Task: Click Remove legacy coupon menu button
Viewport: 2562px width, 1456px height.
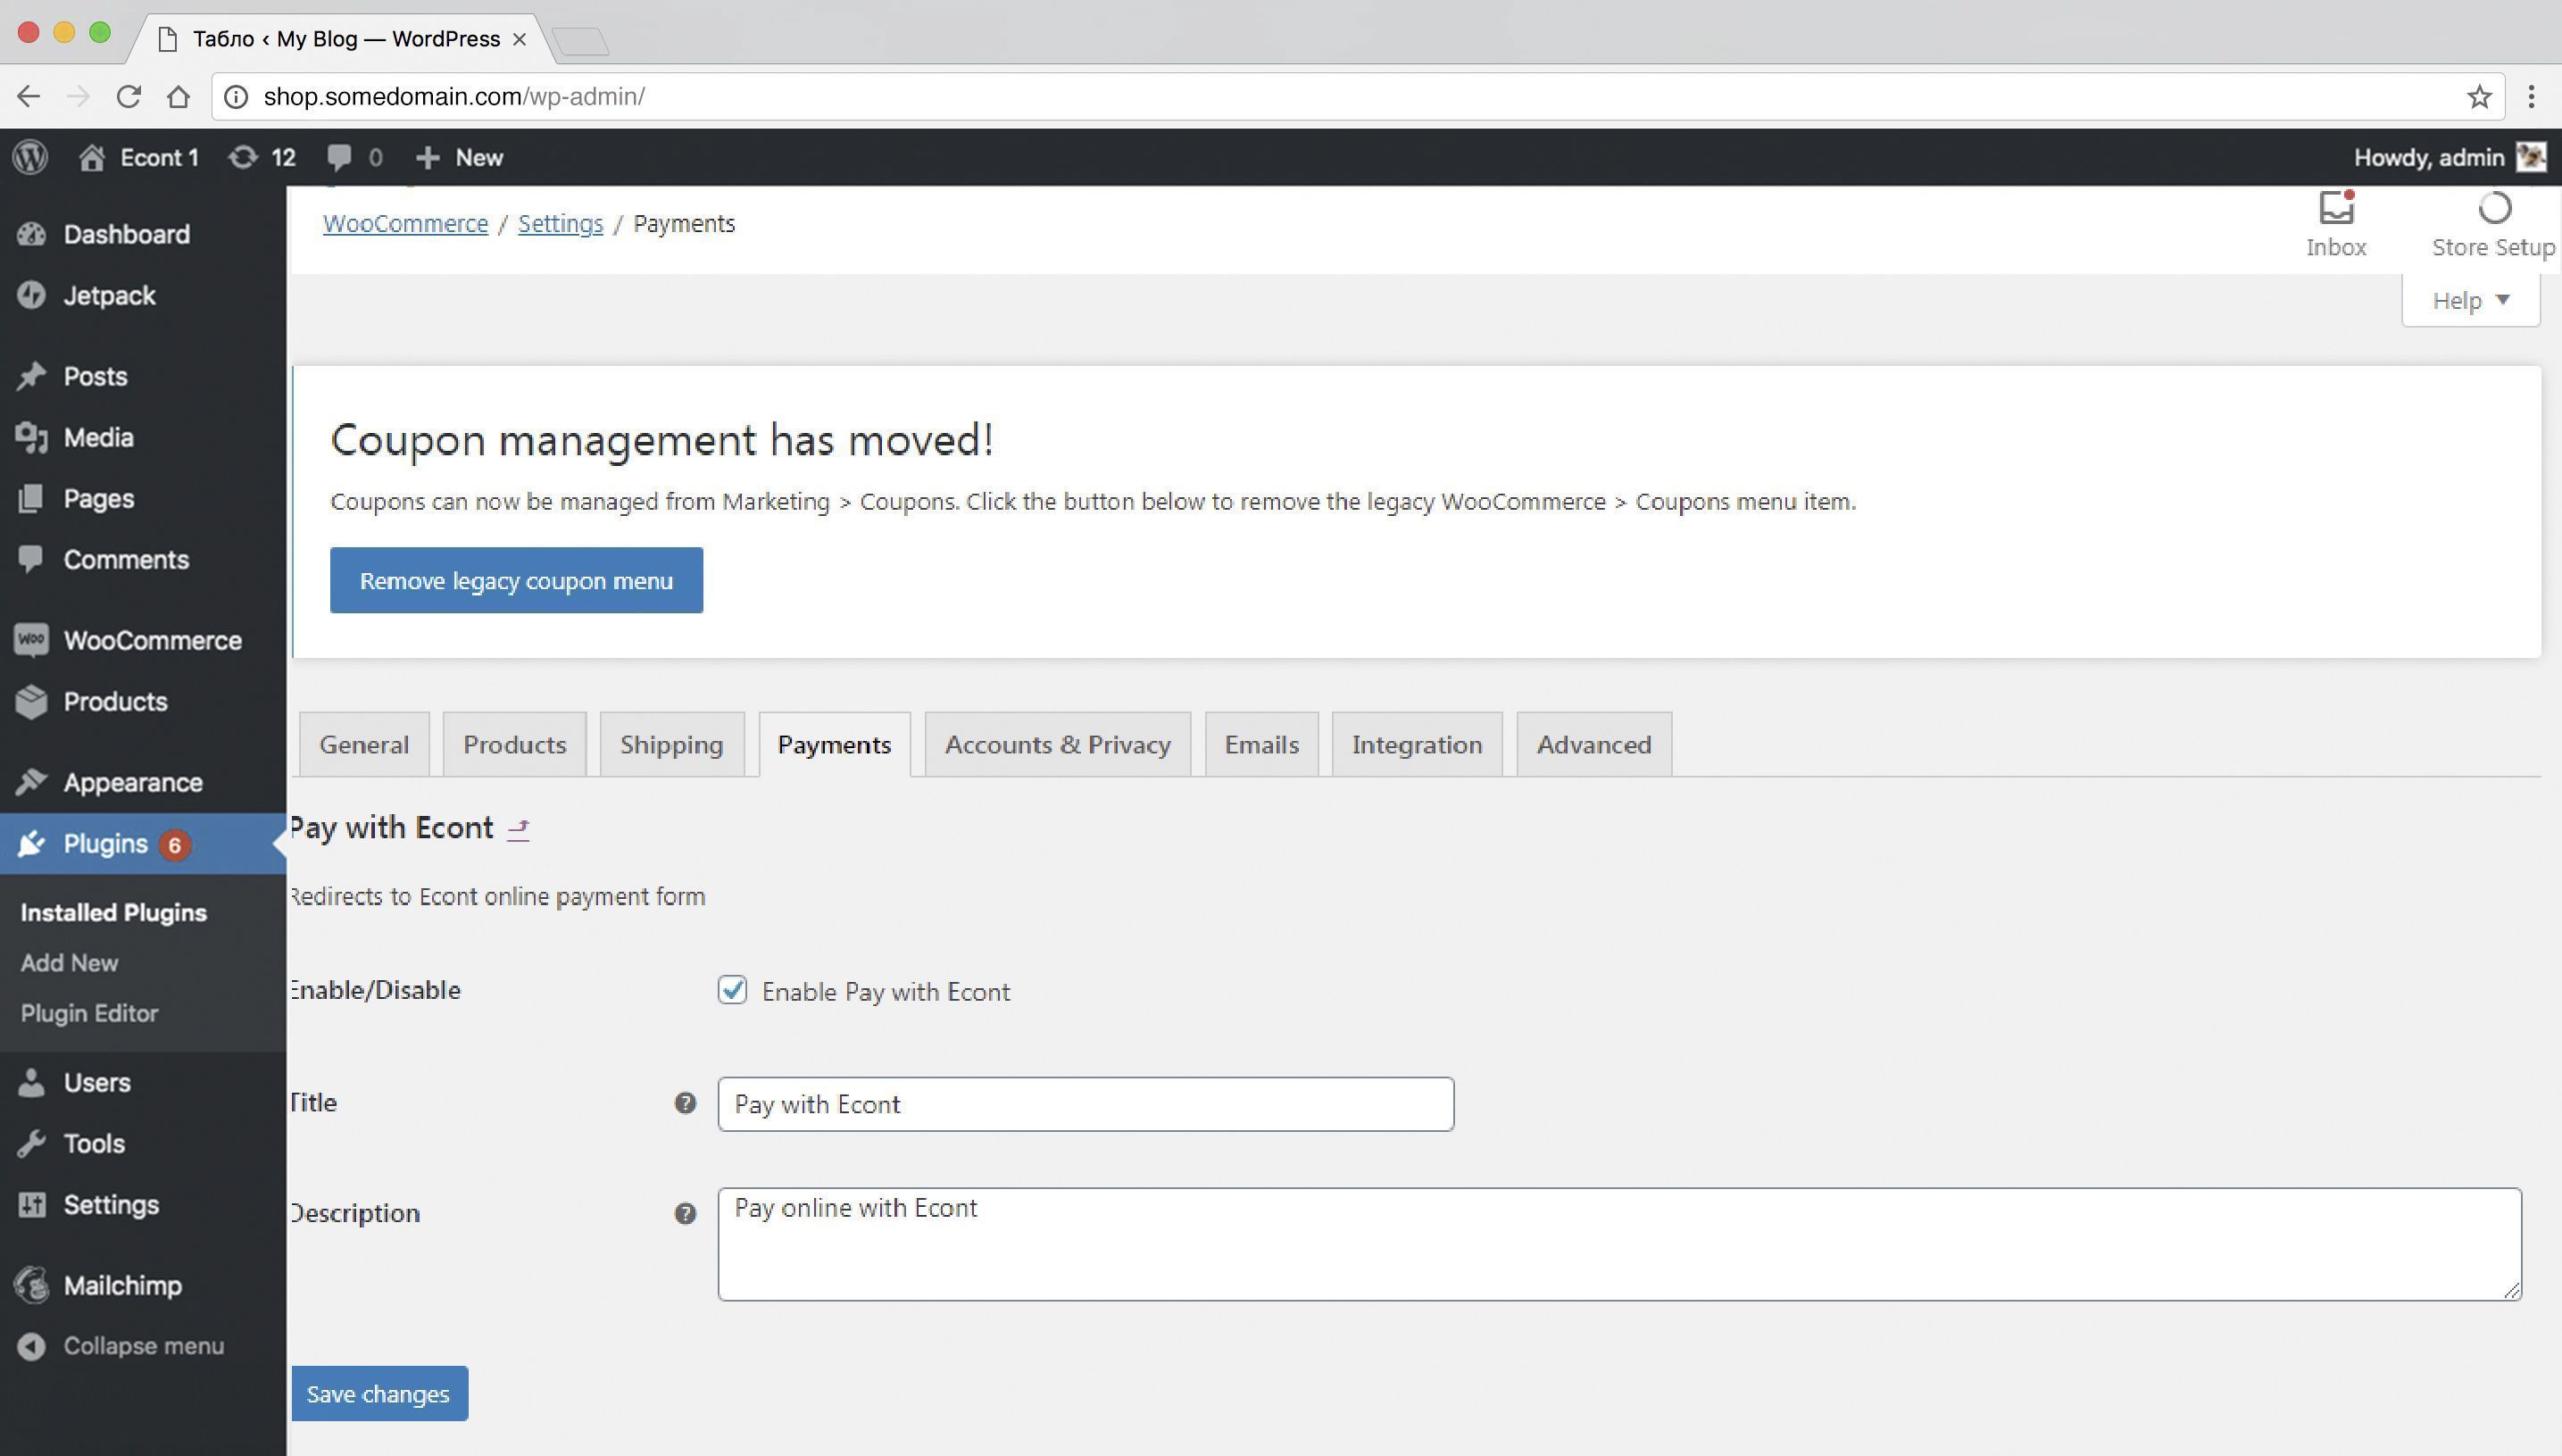Action: pos(516,580)
